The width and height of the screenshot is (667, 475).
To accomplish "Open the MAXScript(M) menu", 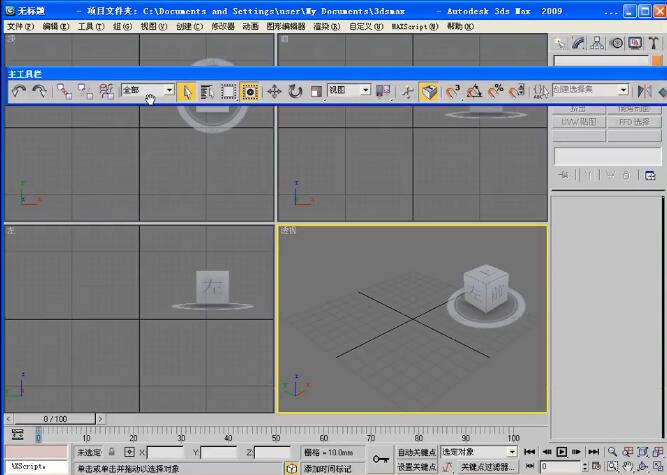I will pyautogui.click(x=415, y=26).
